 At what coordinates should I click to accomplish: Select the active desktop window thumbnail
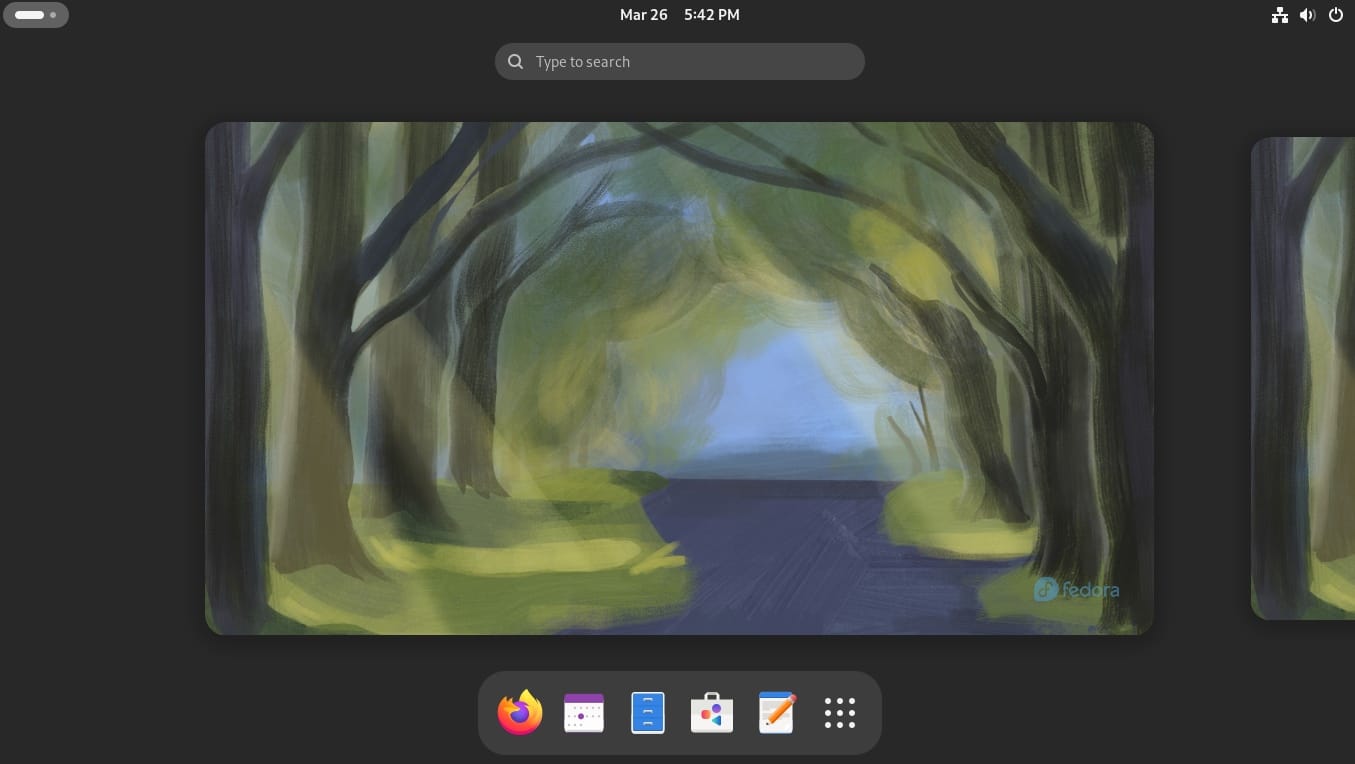(x=679, y=379)
